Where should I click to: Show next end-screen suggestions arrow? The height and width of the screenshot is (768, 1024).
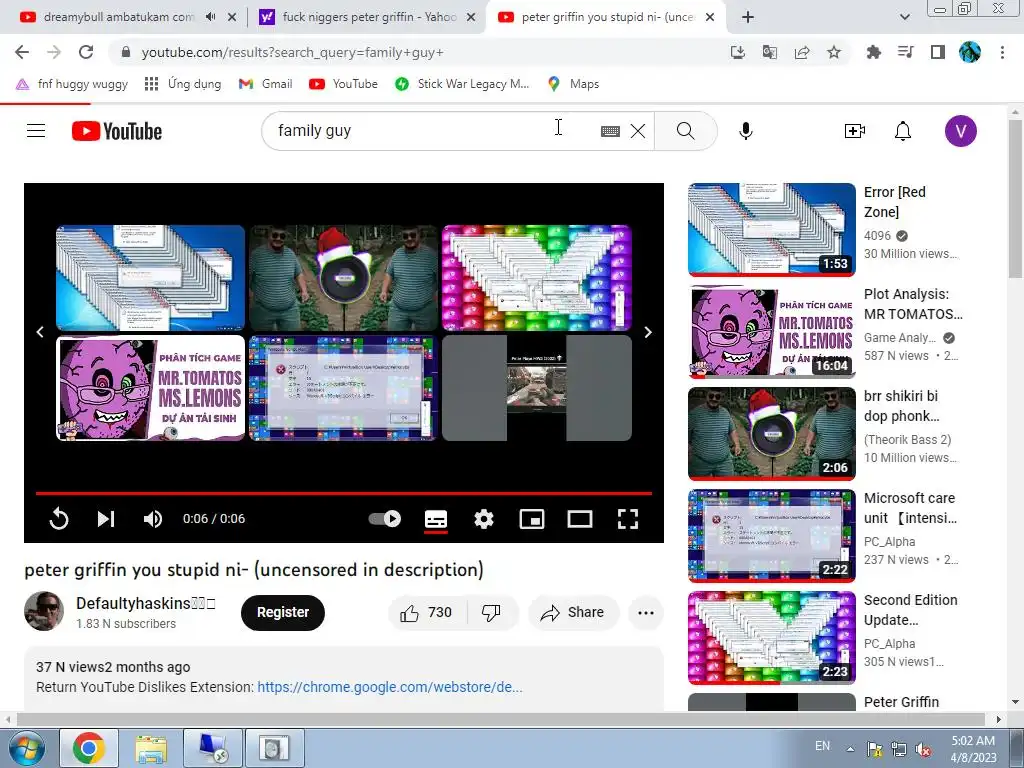coord(648,332)
